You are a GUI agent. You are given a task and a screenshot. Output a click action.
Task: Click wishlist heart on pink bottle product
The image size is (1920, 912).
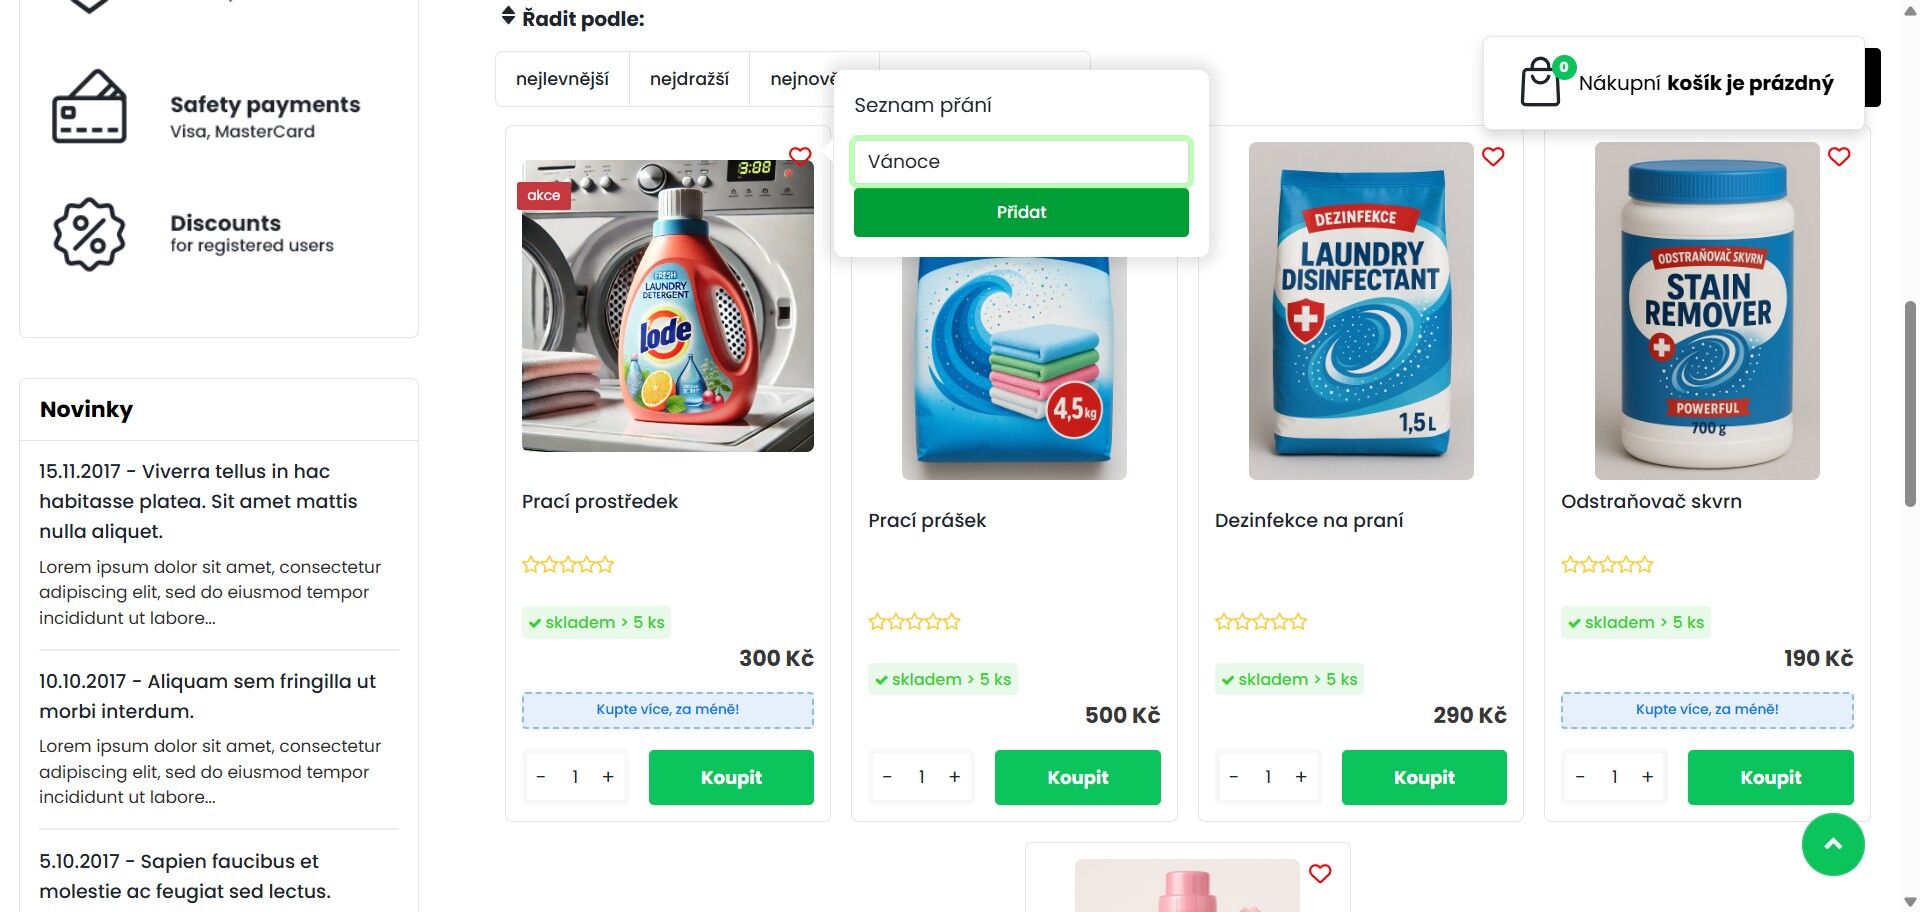pos(1320,874)
